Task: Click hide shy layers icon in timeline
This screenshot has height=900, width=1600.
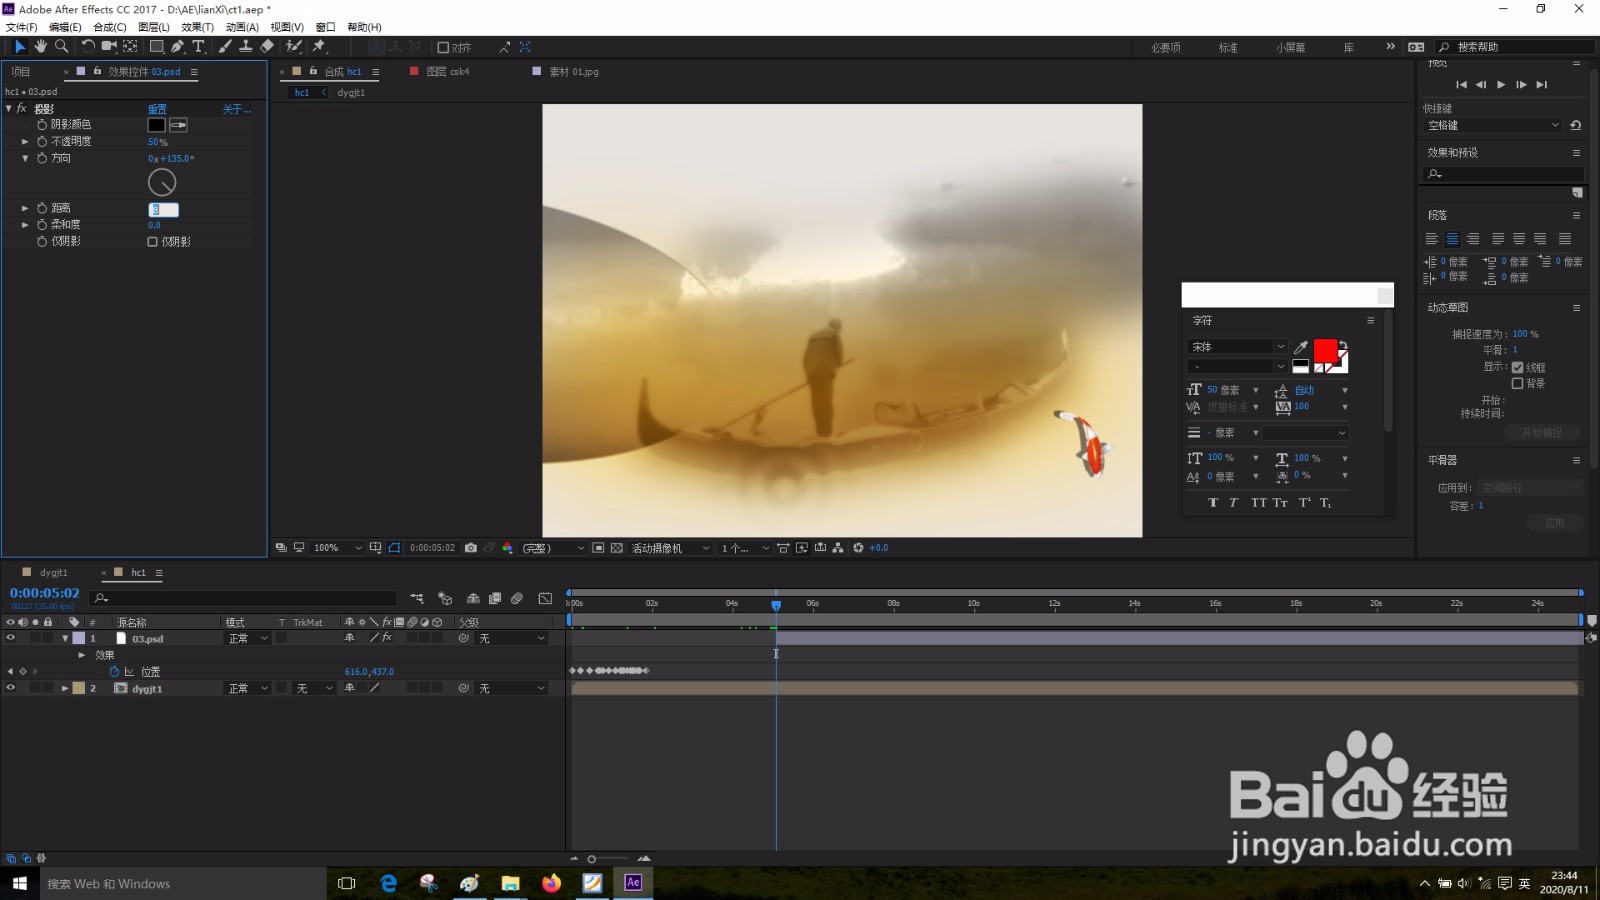Action: (x=473, y=598)
